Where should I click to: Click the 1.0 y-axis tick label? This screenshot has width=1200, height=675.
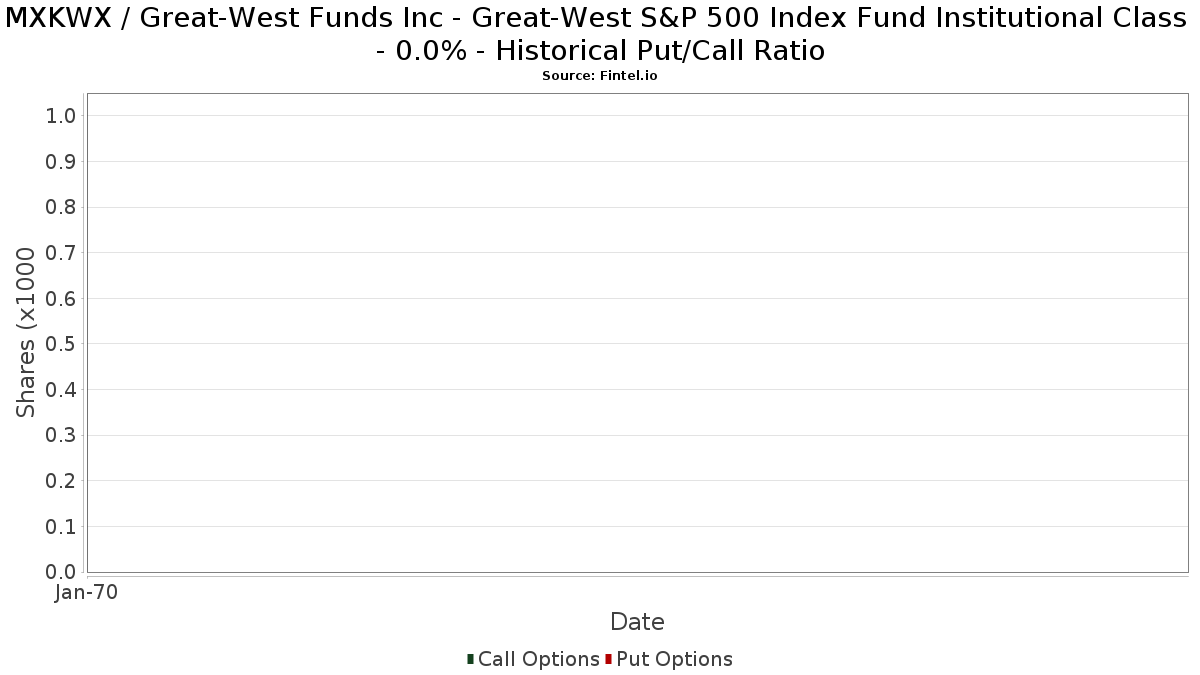click(61, 116)
